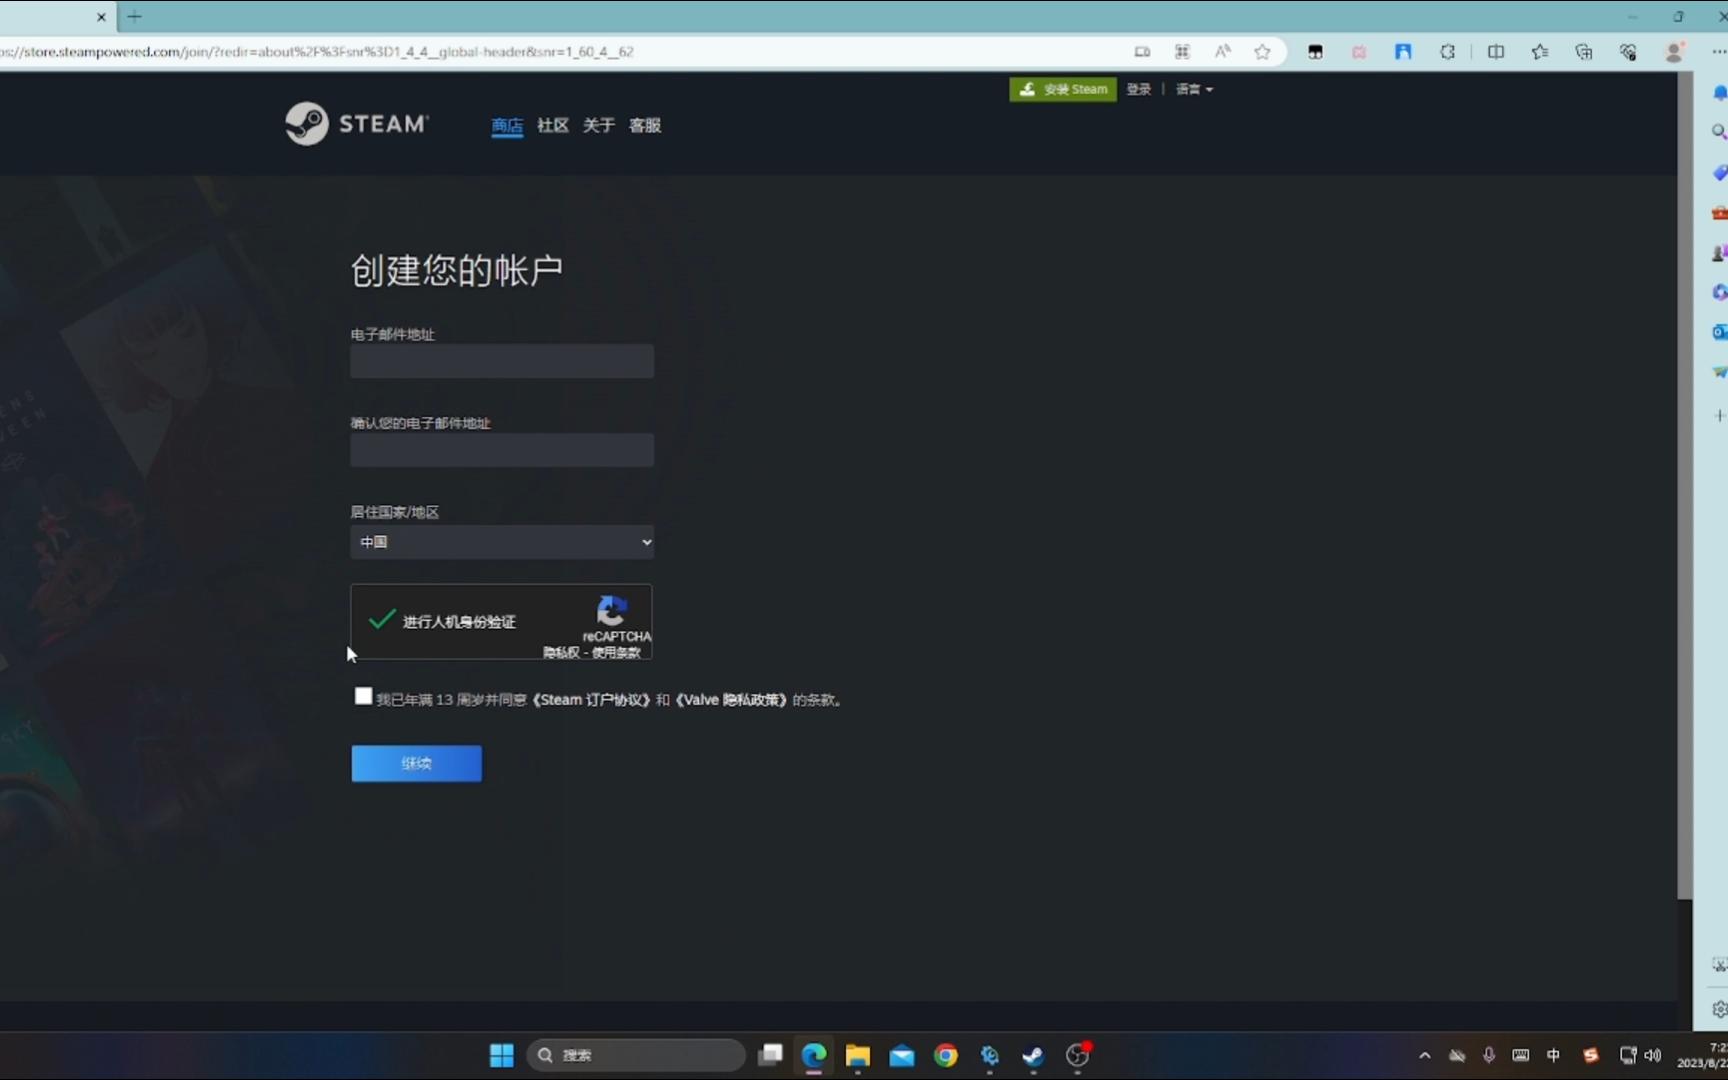Open the Valve Privacy Policy link
Image resolution: width=1728 pixels, height=1080 pixels.
tap(732, 700)
